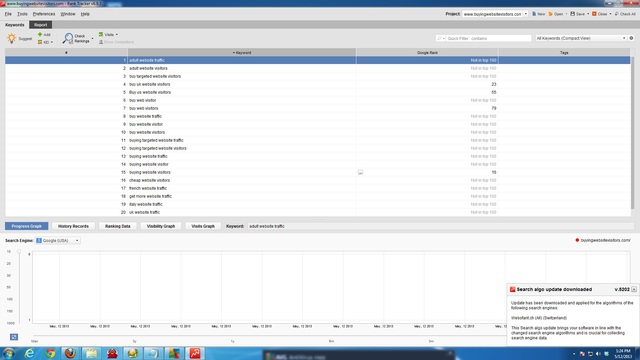Click the Check Rankings magnifier icon
640x360 pixels.
pyautogui.click(x=68, y=38)
